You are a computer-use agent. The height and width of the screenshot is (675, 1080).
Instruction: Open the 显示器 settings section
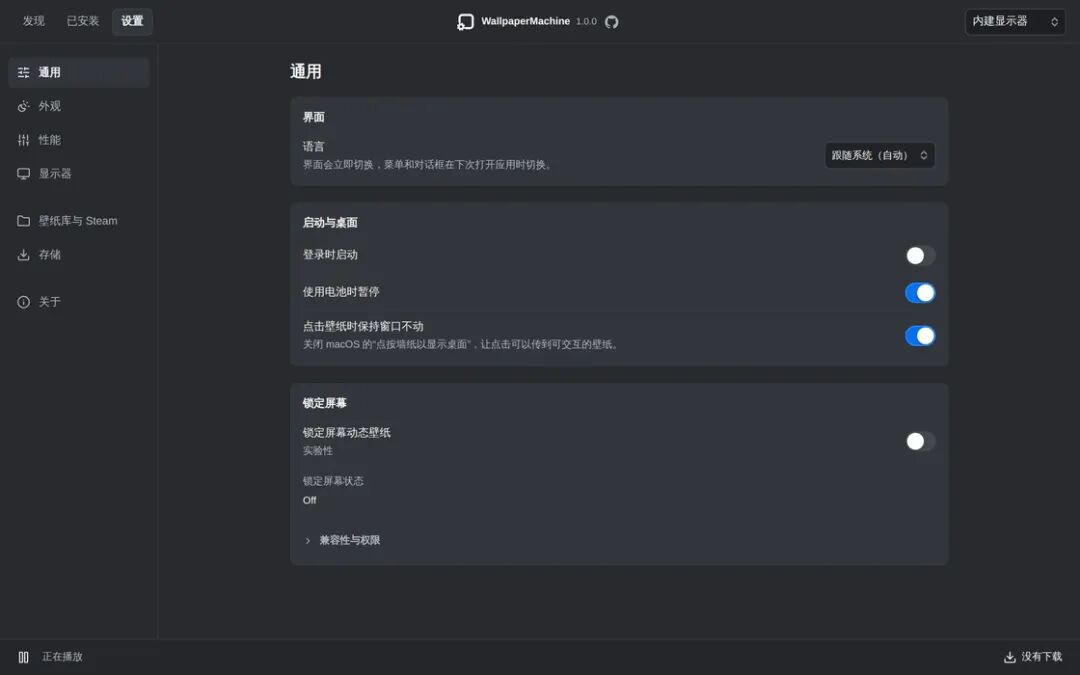pyautogui.click(x=79, y=174)
